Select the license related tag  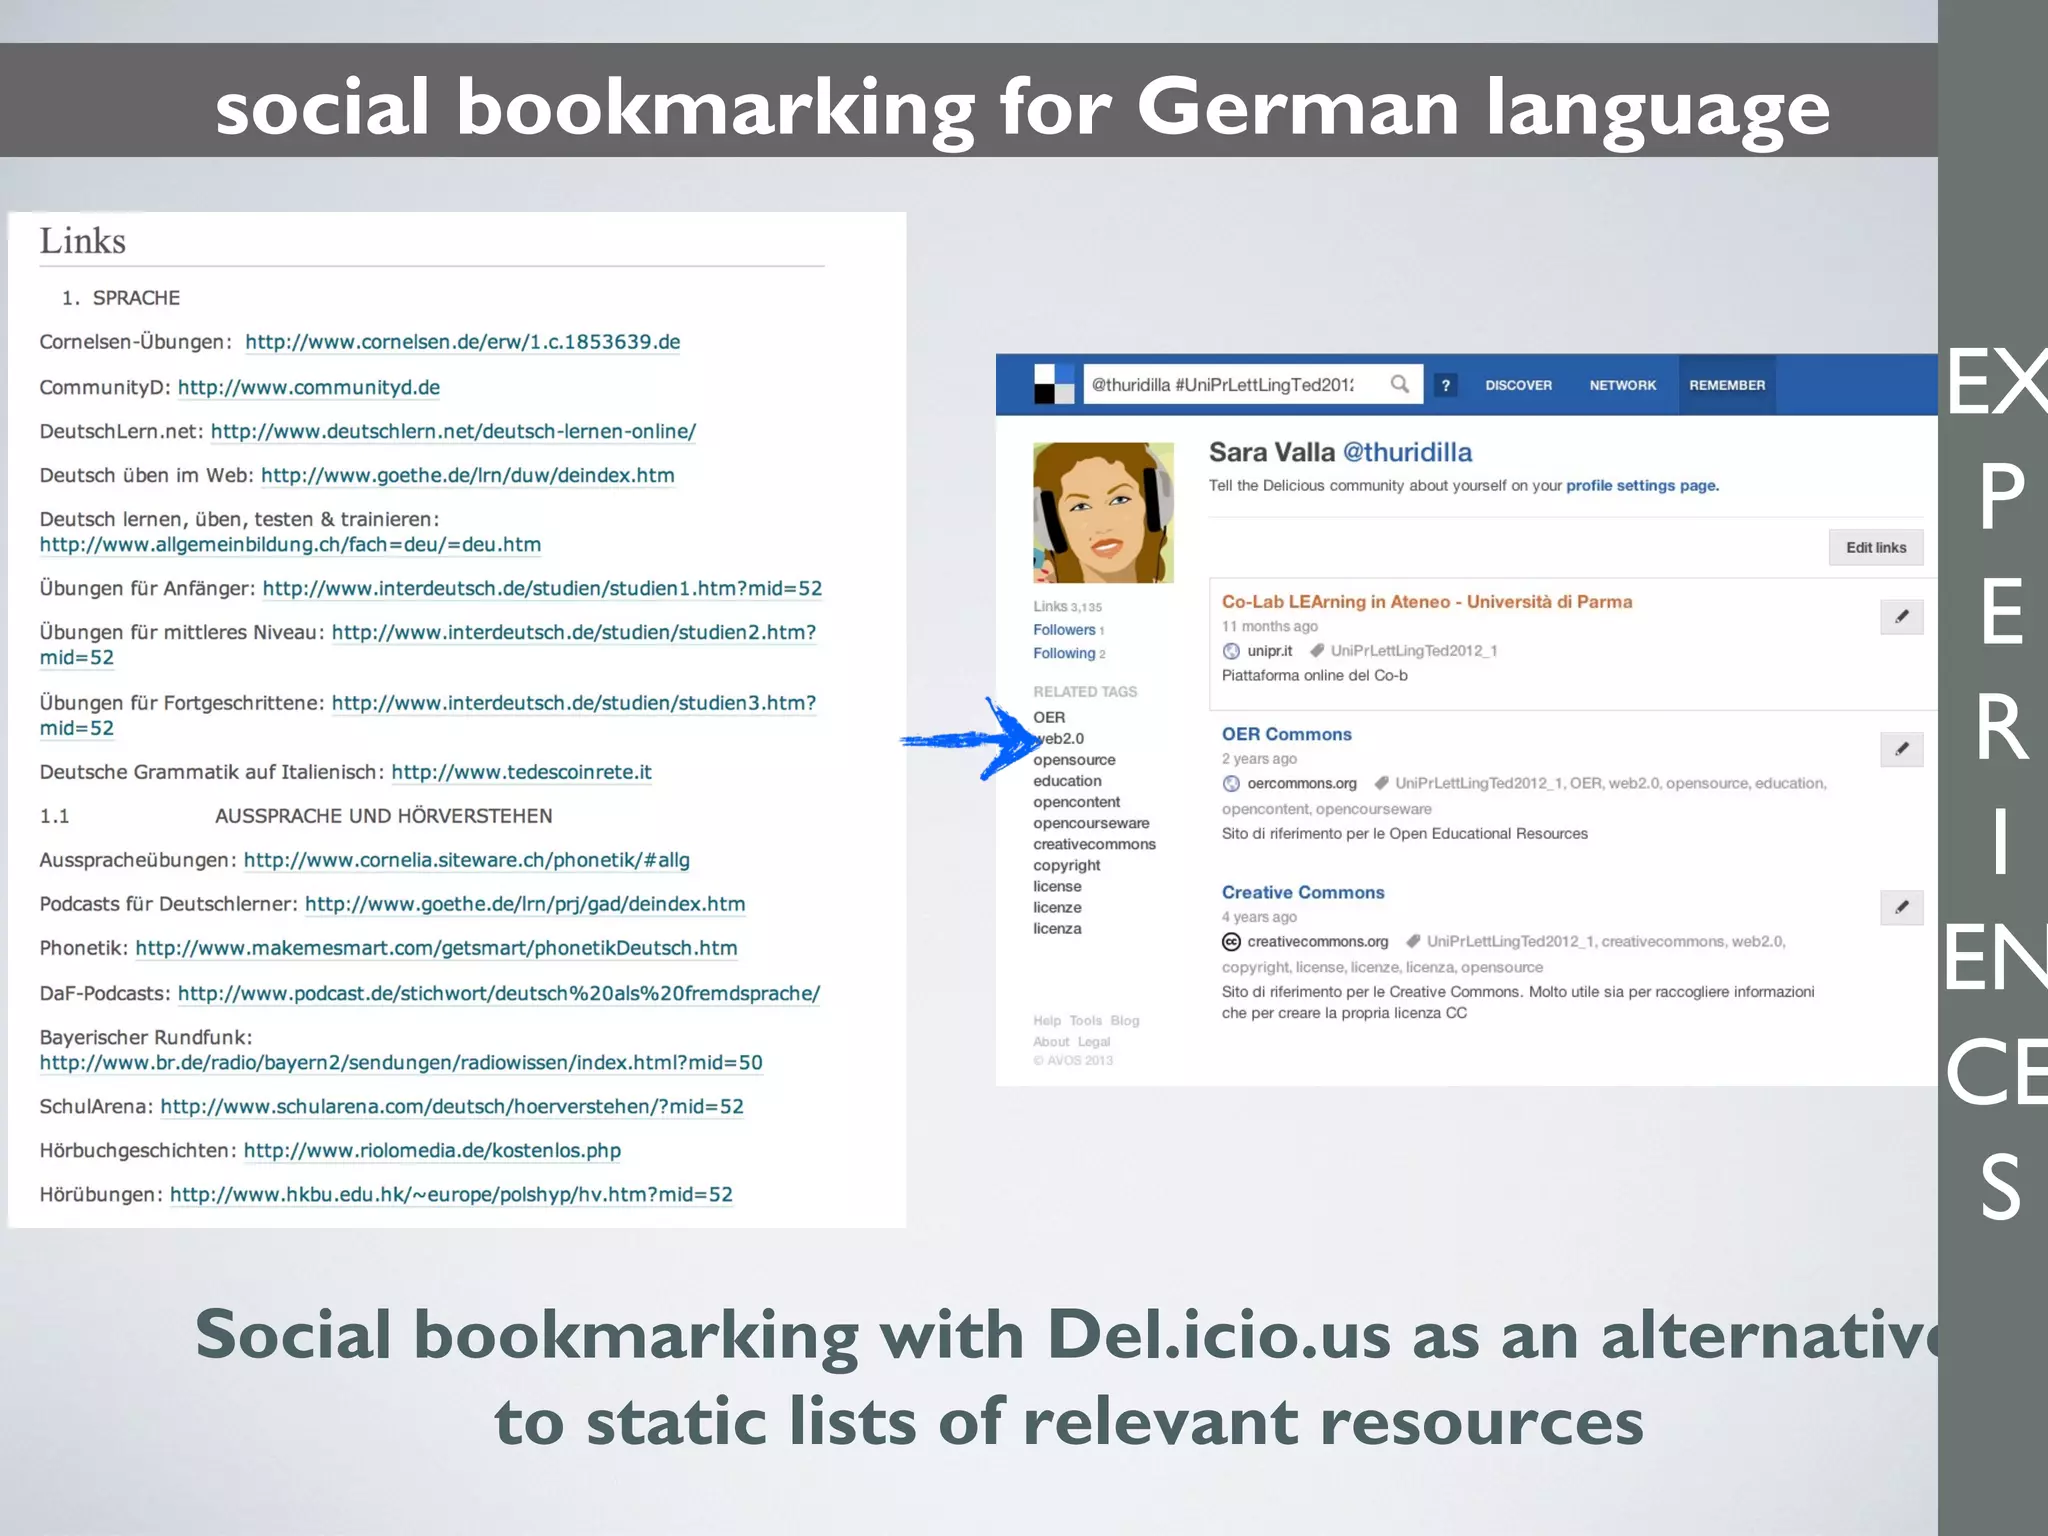pos(1057,886)
